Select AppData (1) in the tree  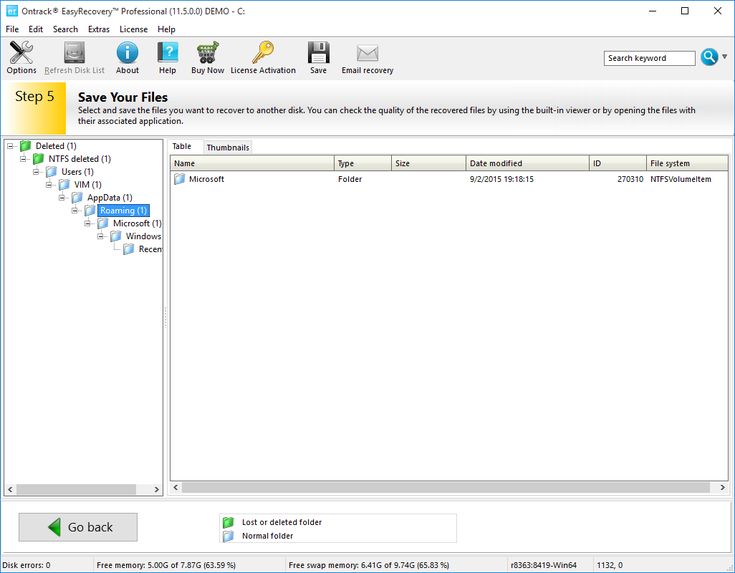[110, 198]
